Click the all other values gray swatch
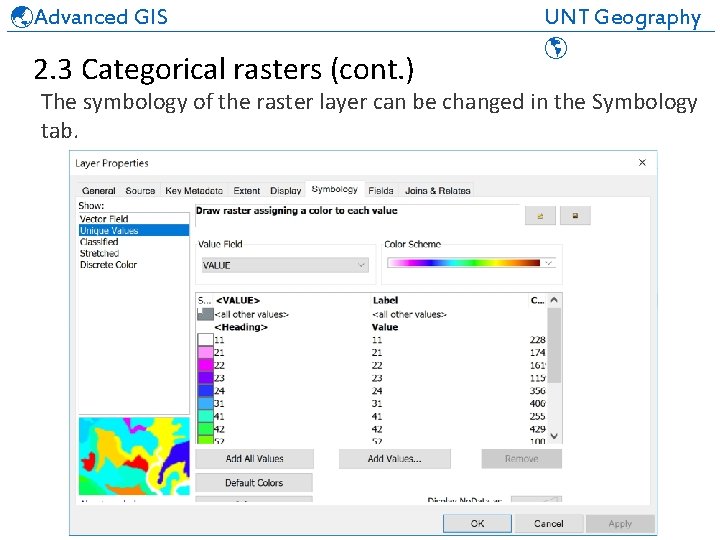Image resolution: width=720 pixels, height=540 pixels. point(205,314)
